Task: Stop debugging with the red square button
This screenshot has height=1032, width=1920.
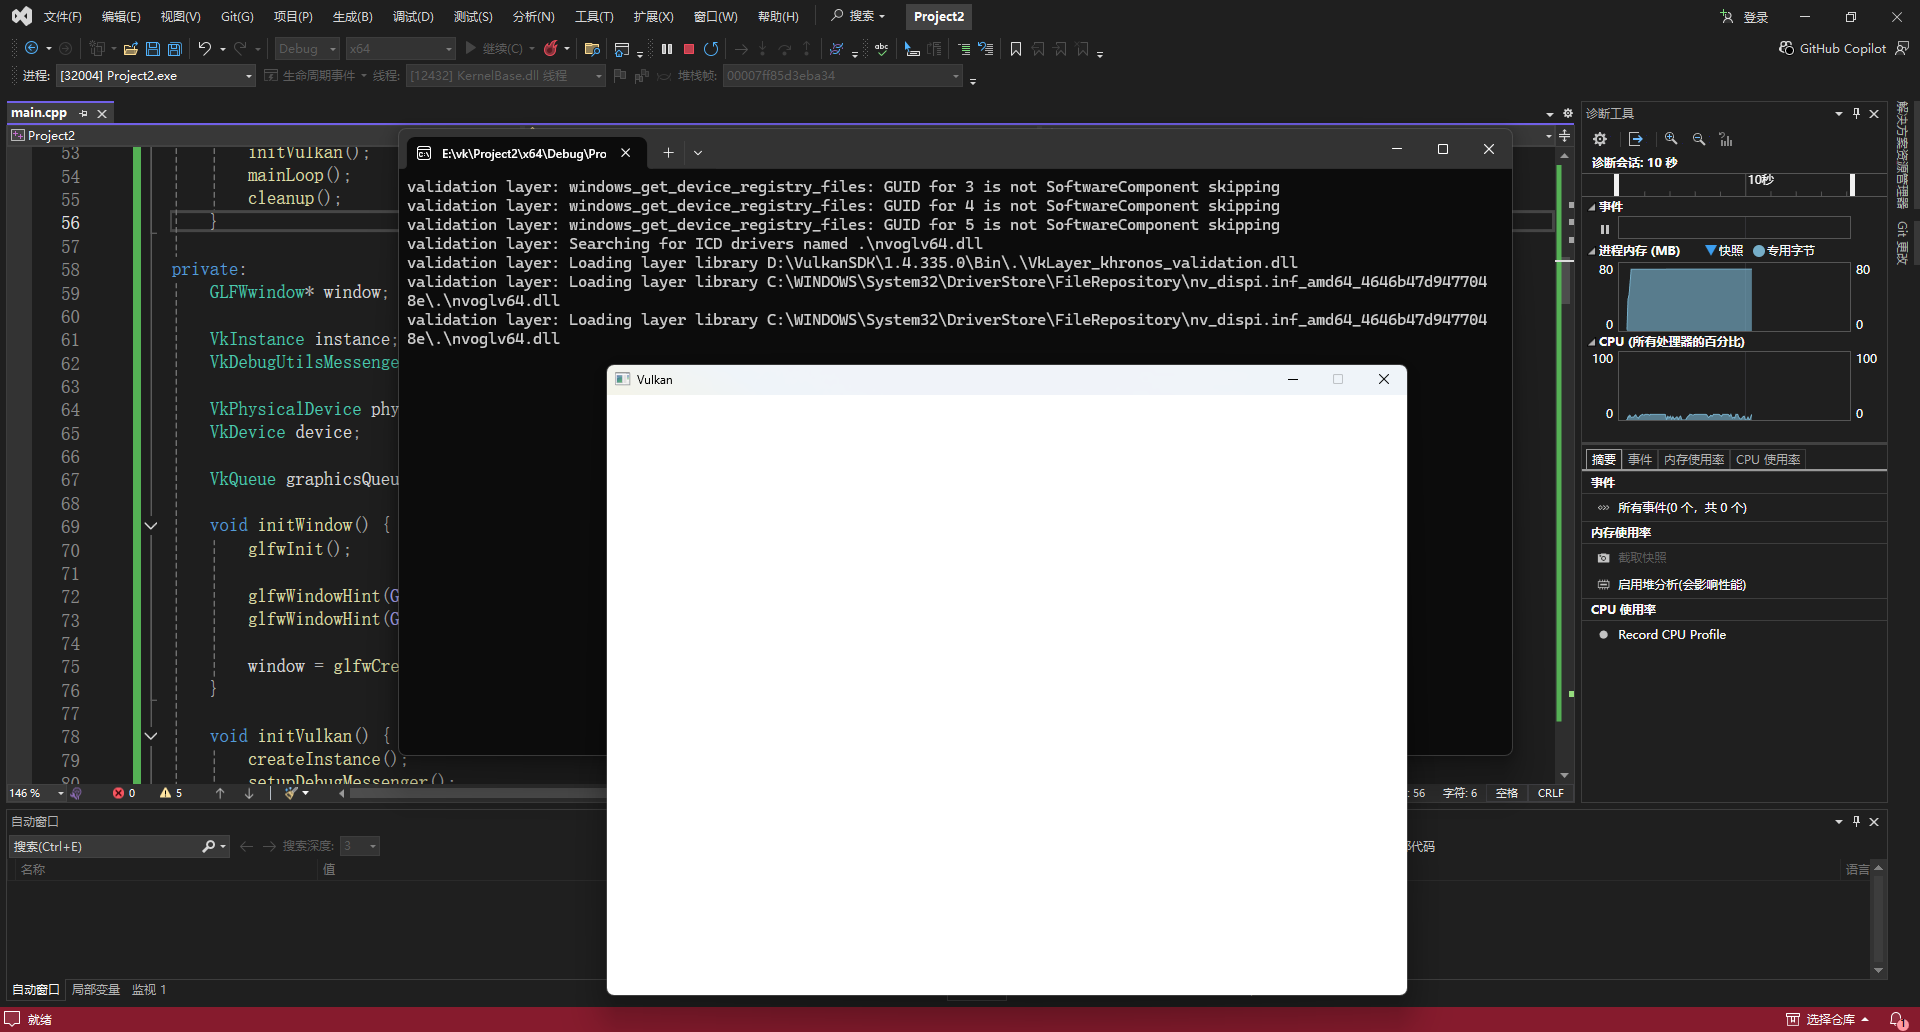Action: tap(689, 48)
